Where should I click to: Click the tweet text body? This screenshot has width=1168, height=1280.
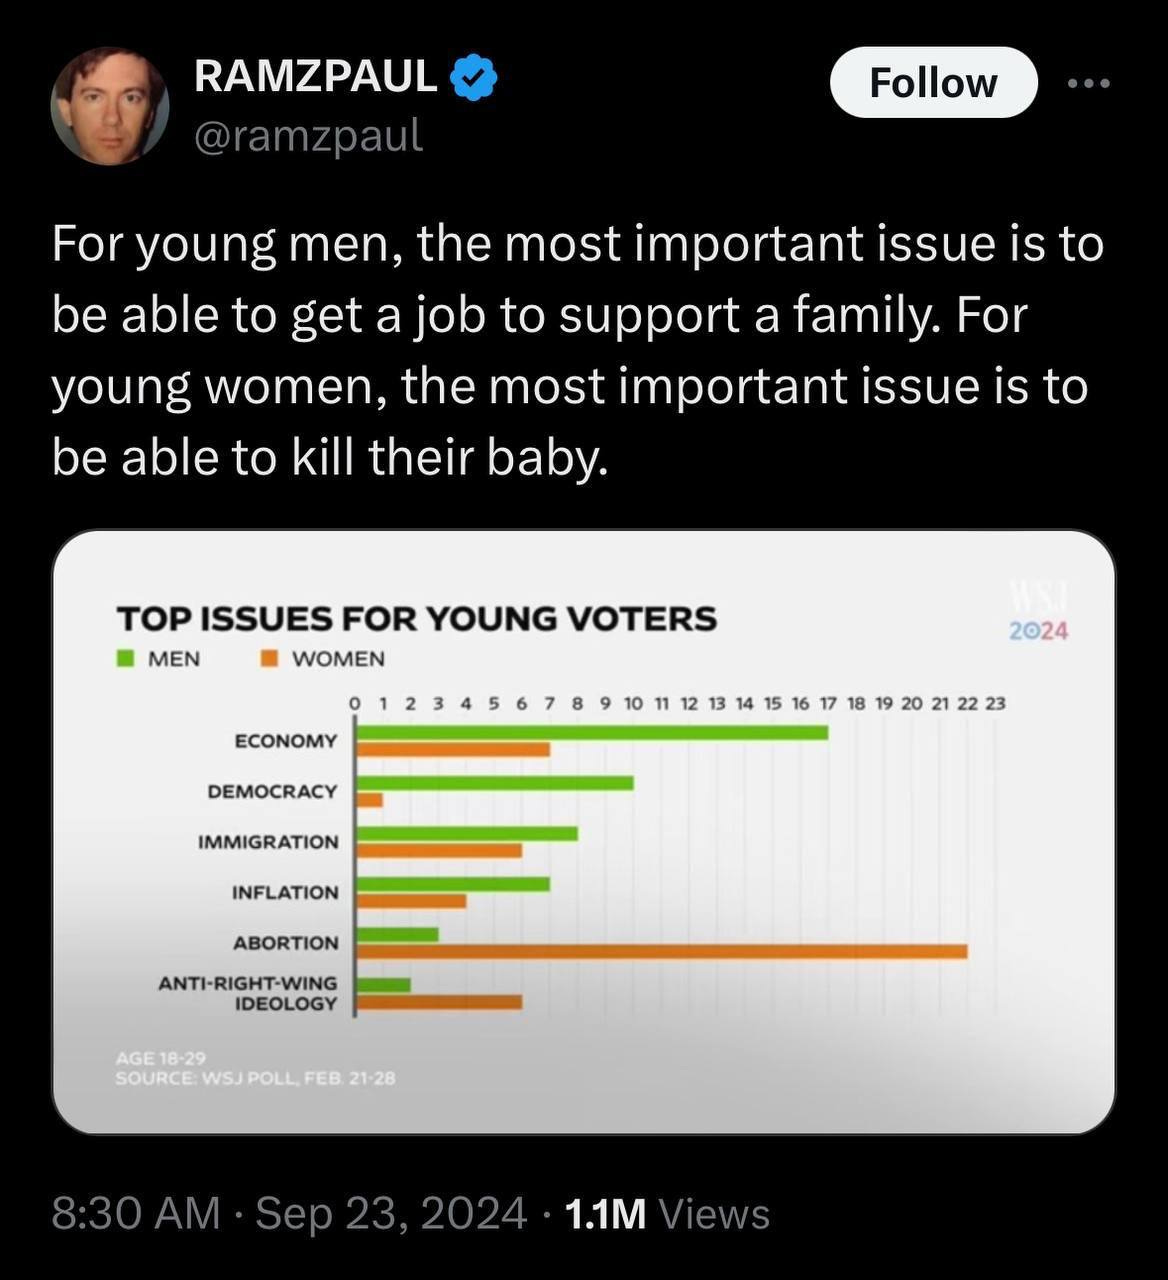[x=578, y=350]
